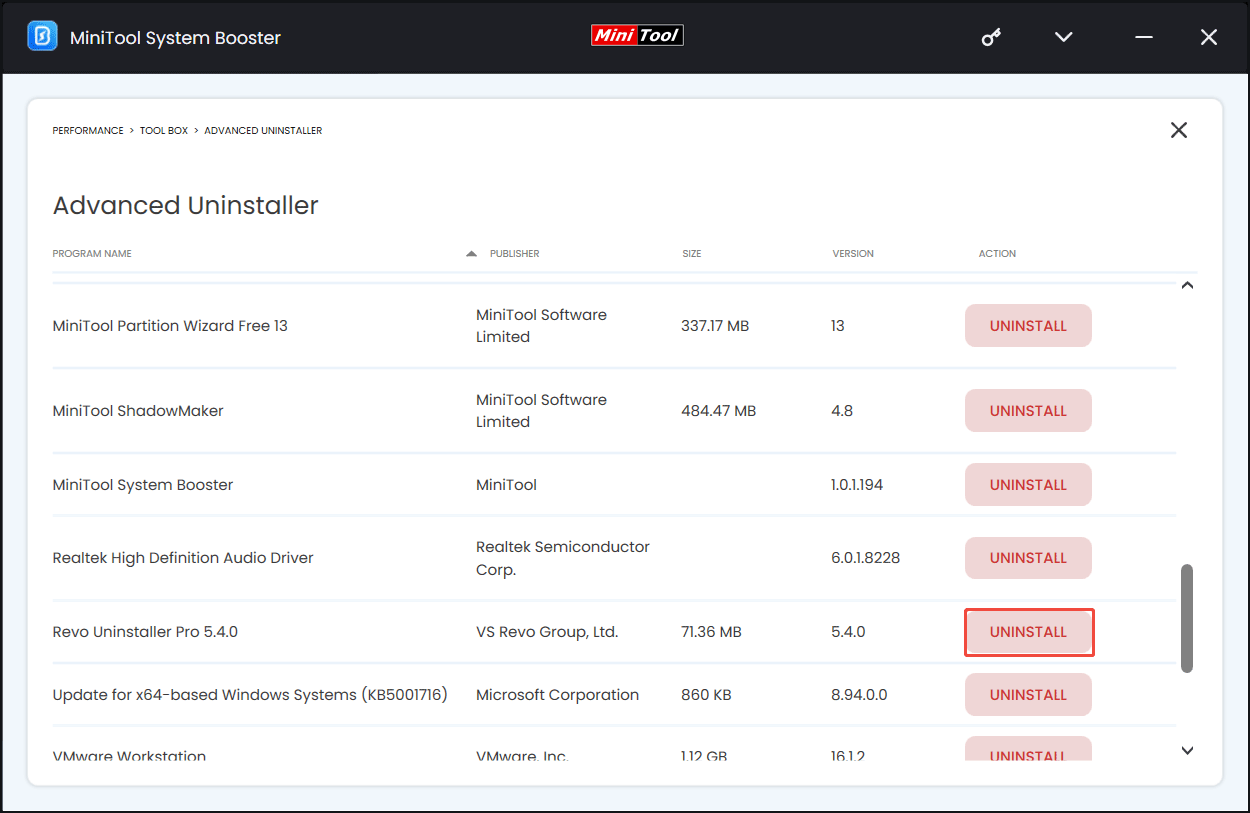Uninstall MiniTool ShadowMaker
Viewport: 1250px width, 813px height.
(x=1028, y=410)
